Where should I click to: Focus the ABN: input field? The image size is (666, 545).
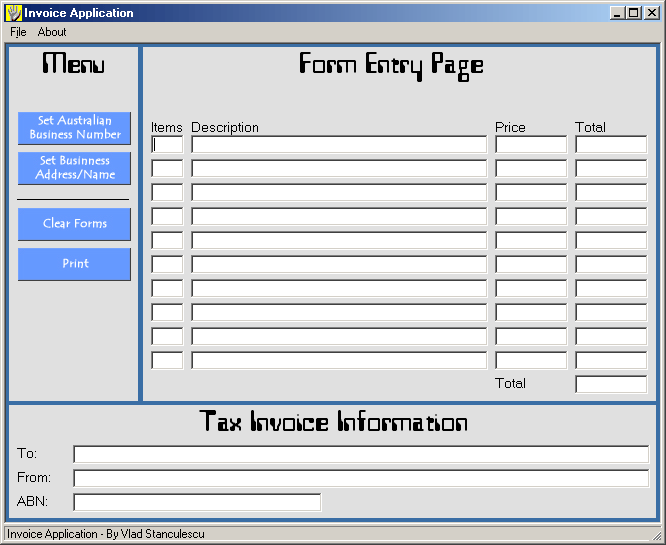(197, 502)
